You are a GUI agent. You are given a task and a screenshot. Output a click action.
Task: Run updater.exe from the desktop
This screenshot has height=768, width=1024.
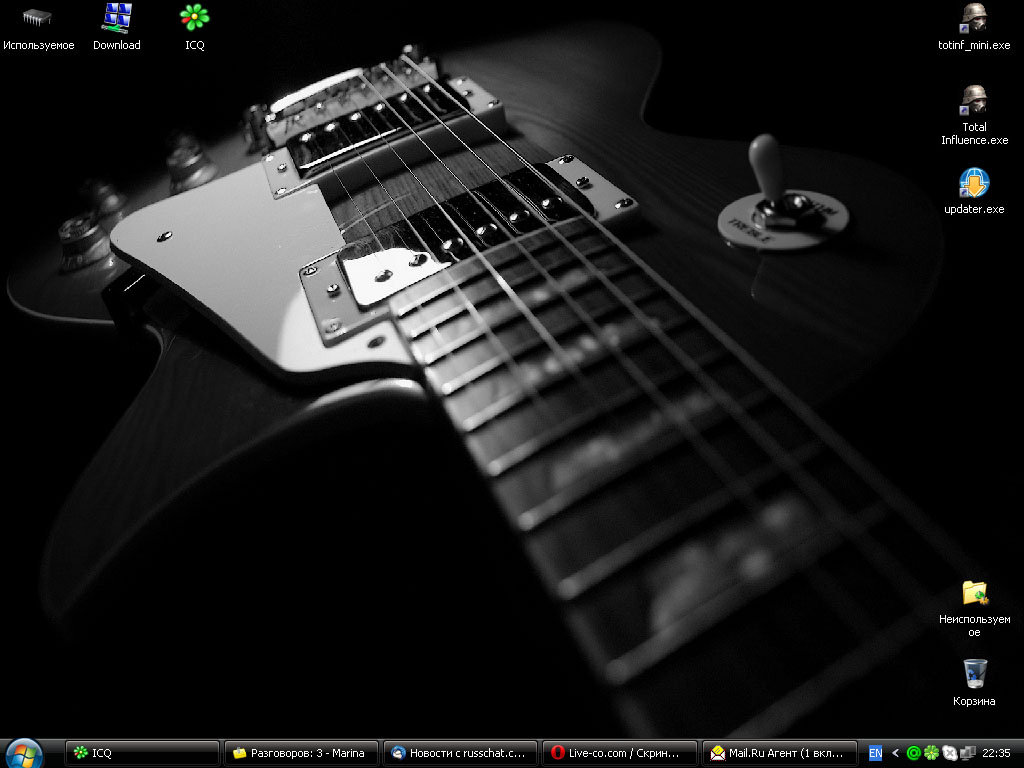point(974,183)
